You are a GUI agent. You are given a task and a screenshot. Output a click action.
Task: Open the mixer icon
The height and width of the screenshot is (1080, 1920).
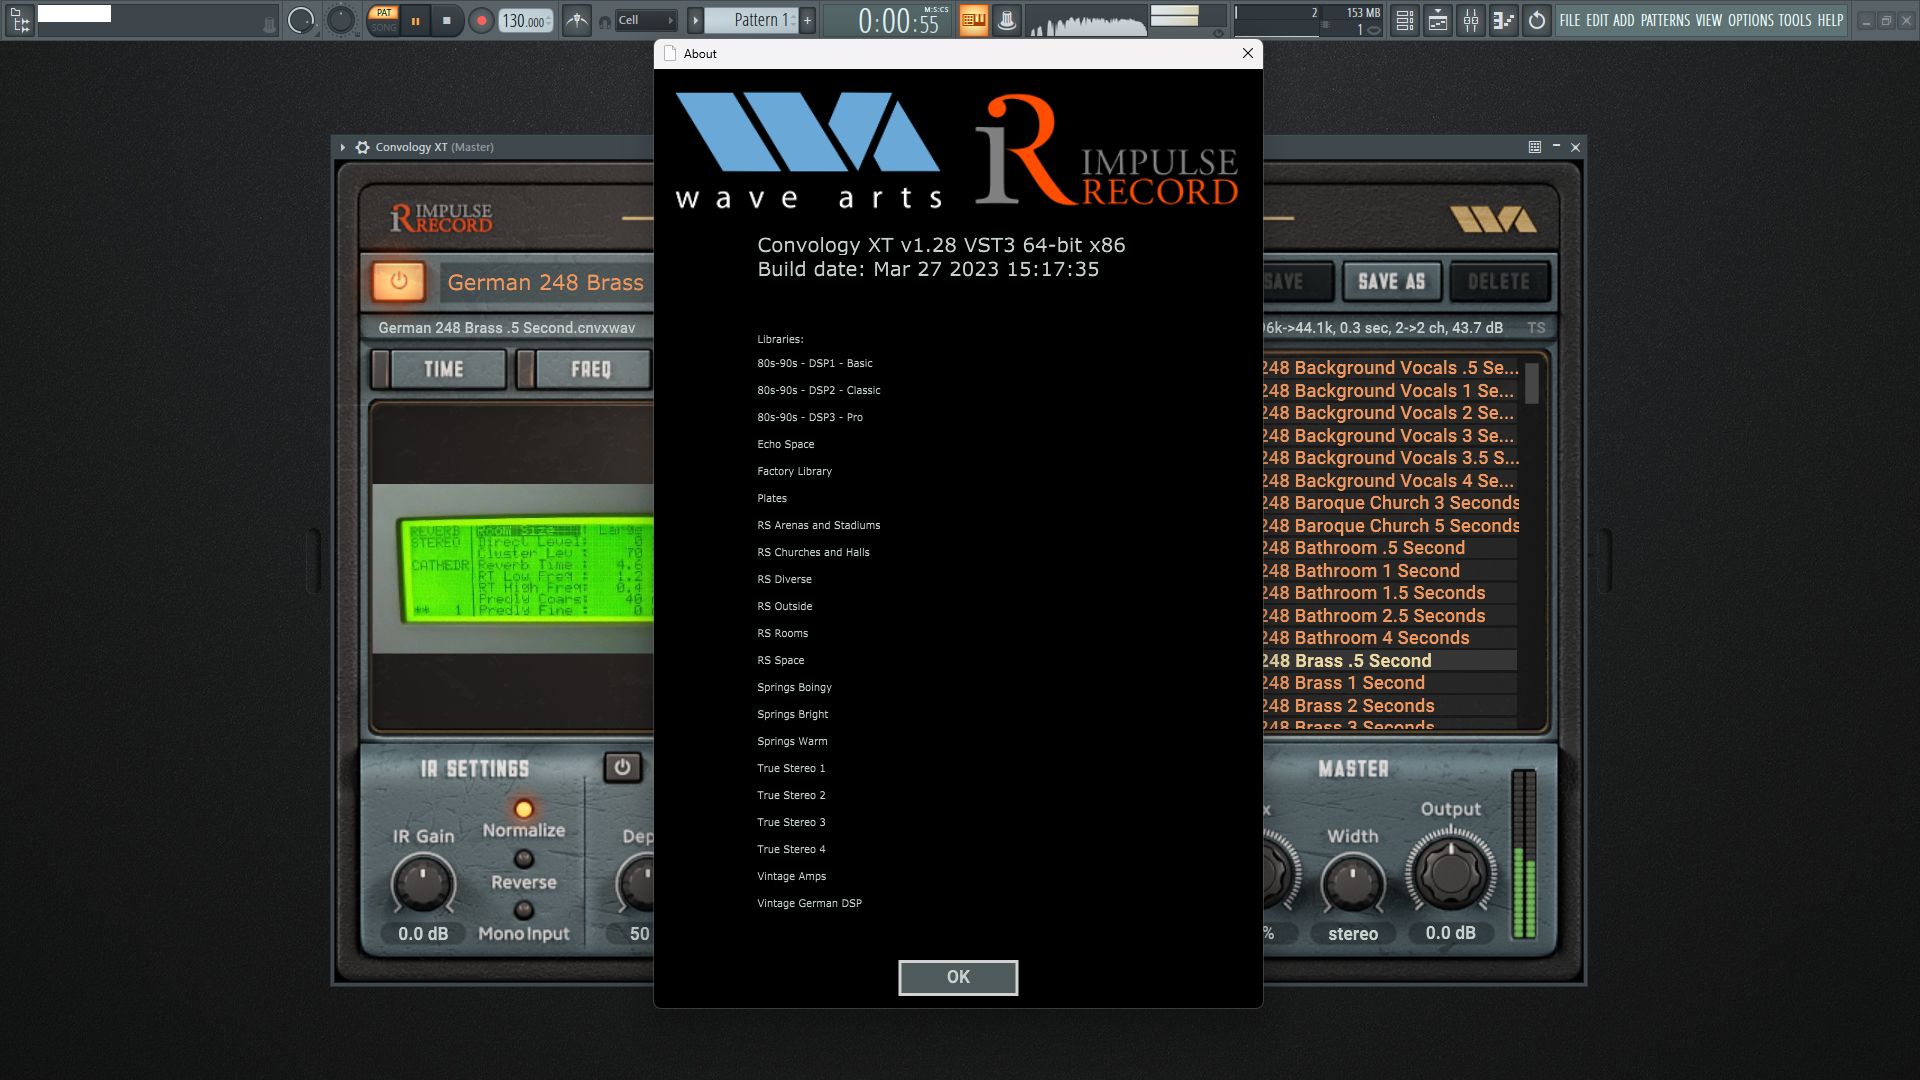pos(1470,20)
